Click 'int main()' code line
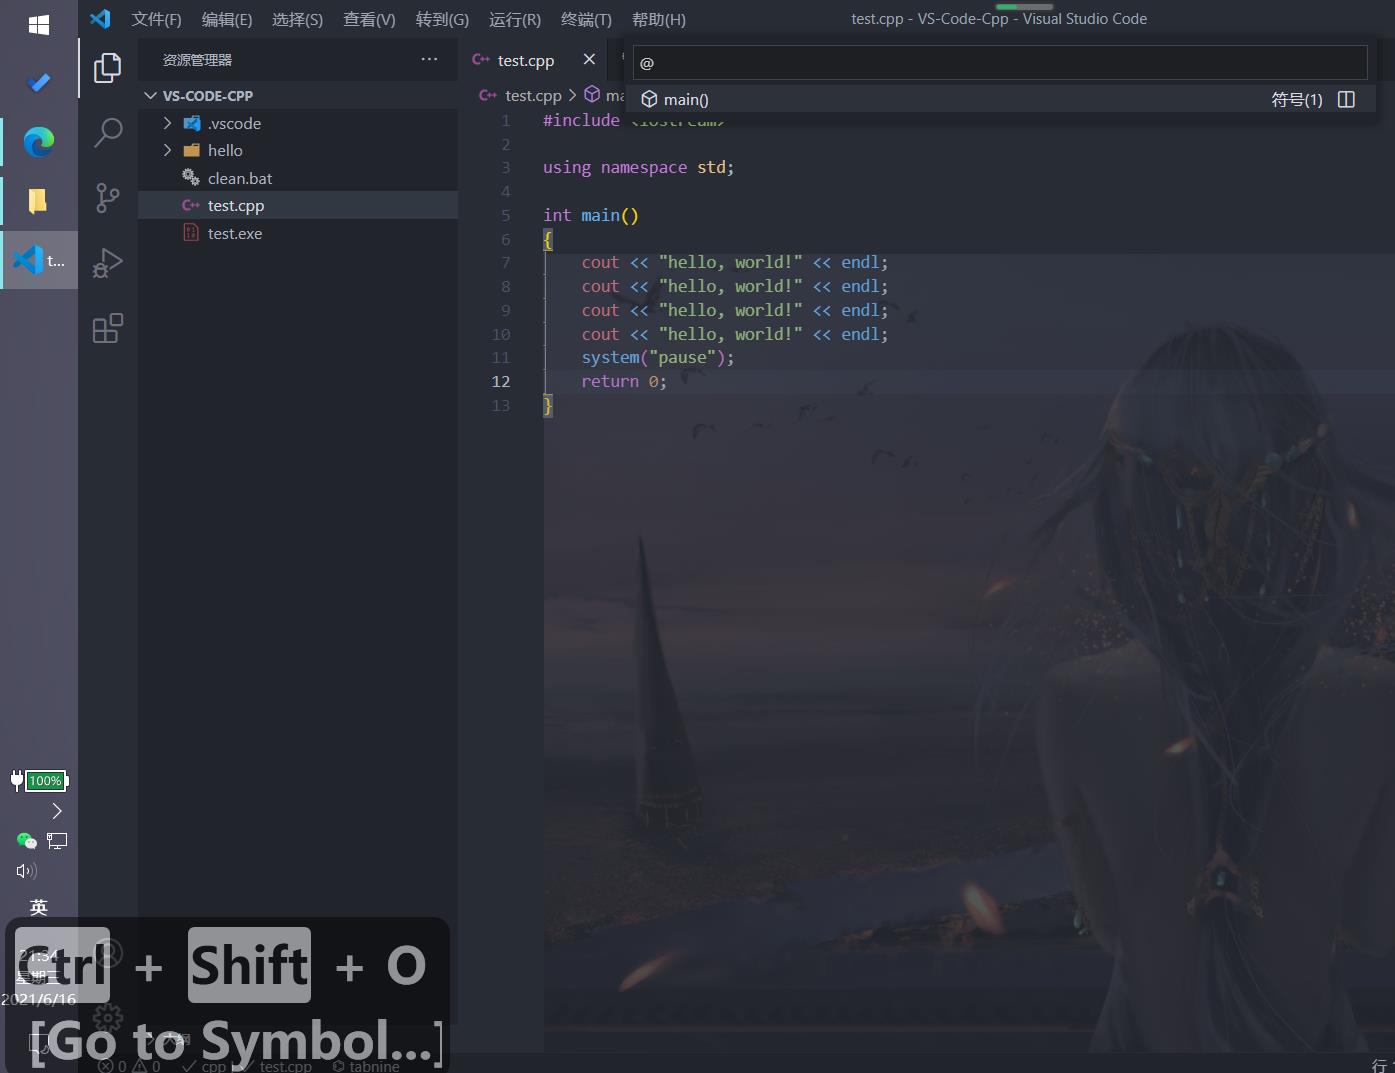 [x=590, y=215]
